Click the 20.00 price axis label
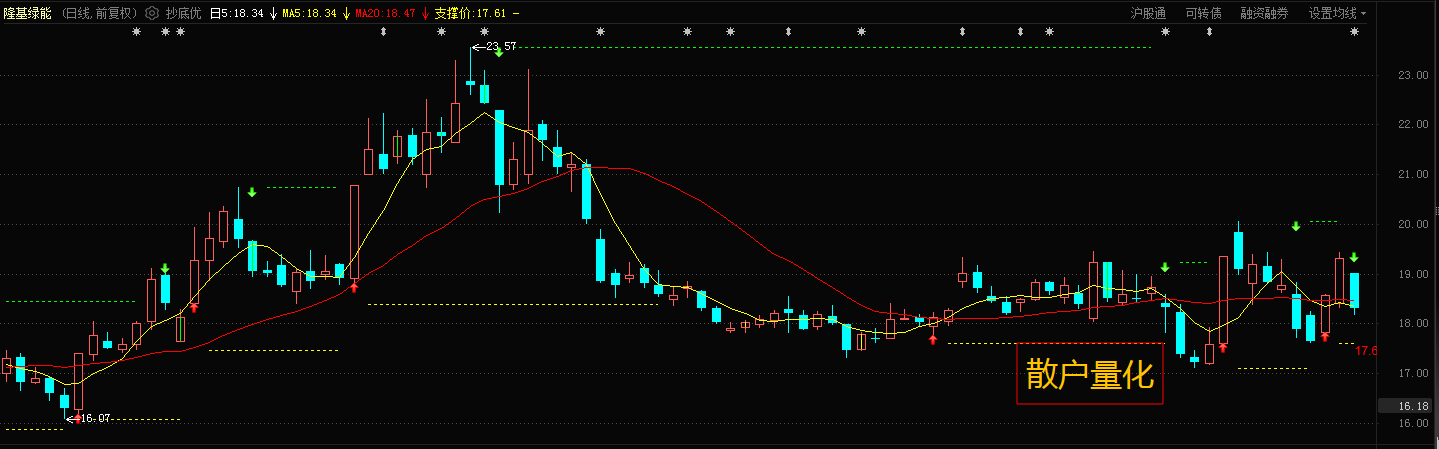The width and height of the screenshot is (1439, 449). coord(1413,225)
